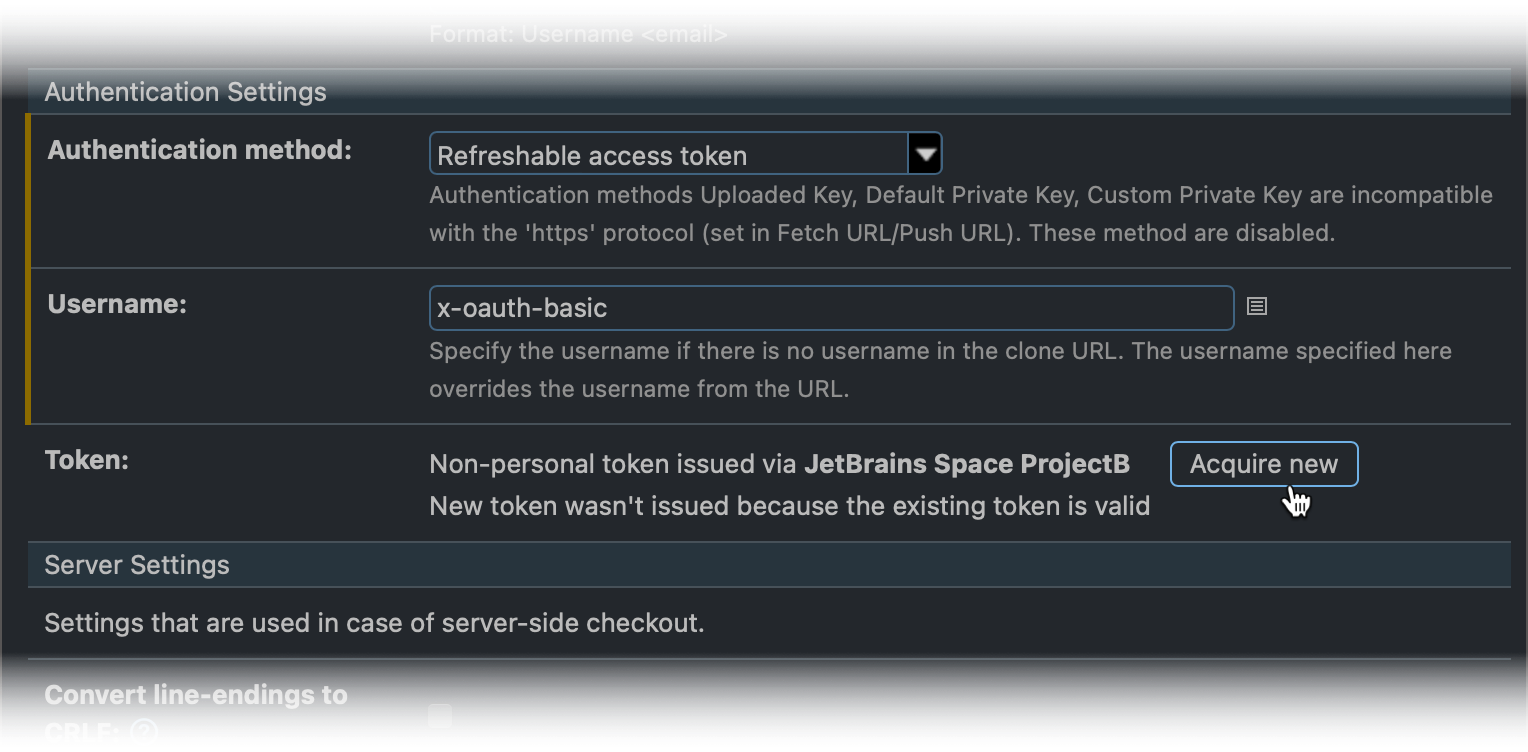Open the Refreshable access token dropdown
The image size is (1528, 752).
pyautogui.click(x=670, y=155)
